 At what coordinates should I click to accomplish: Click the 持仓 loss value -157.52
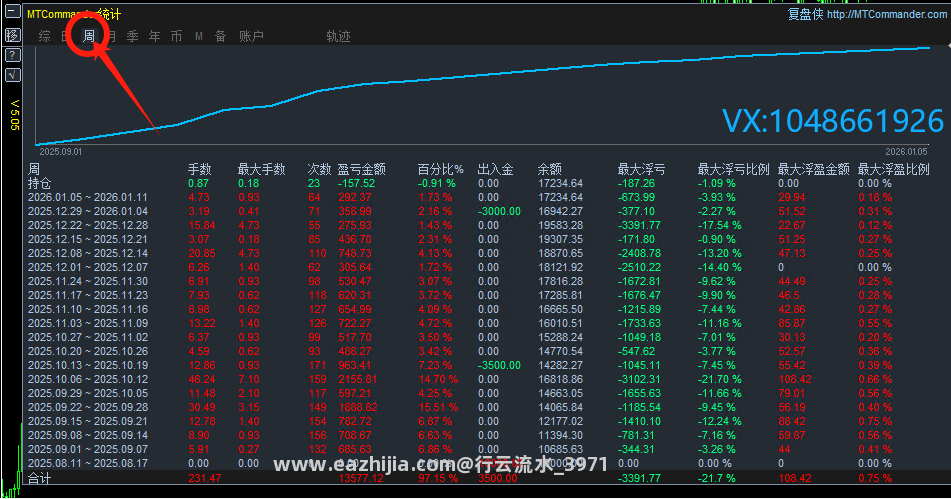(x=357, y=183)
